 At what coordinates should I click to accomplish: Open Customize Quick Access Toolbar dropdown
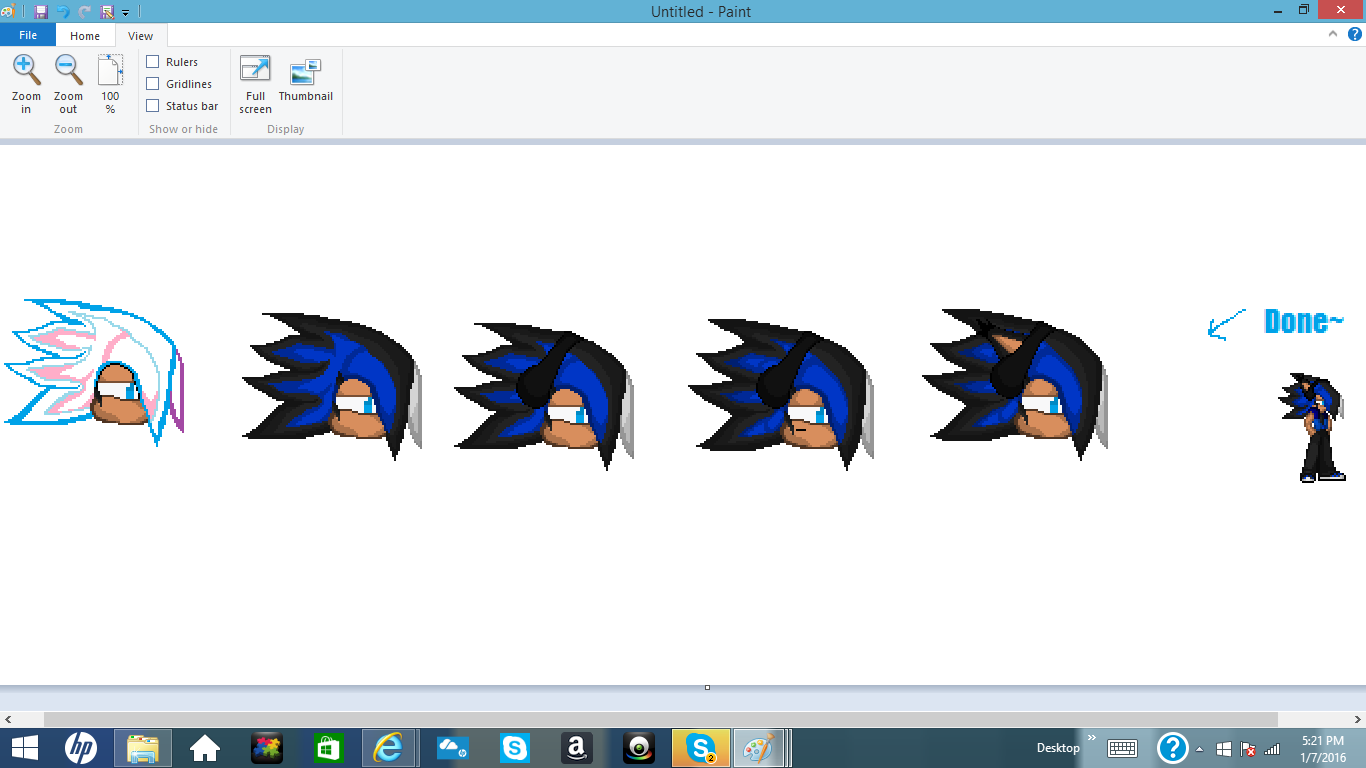click(126, 13)
